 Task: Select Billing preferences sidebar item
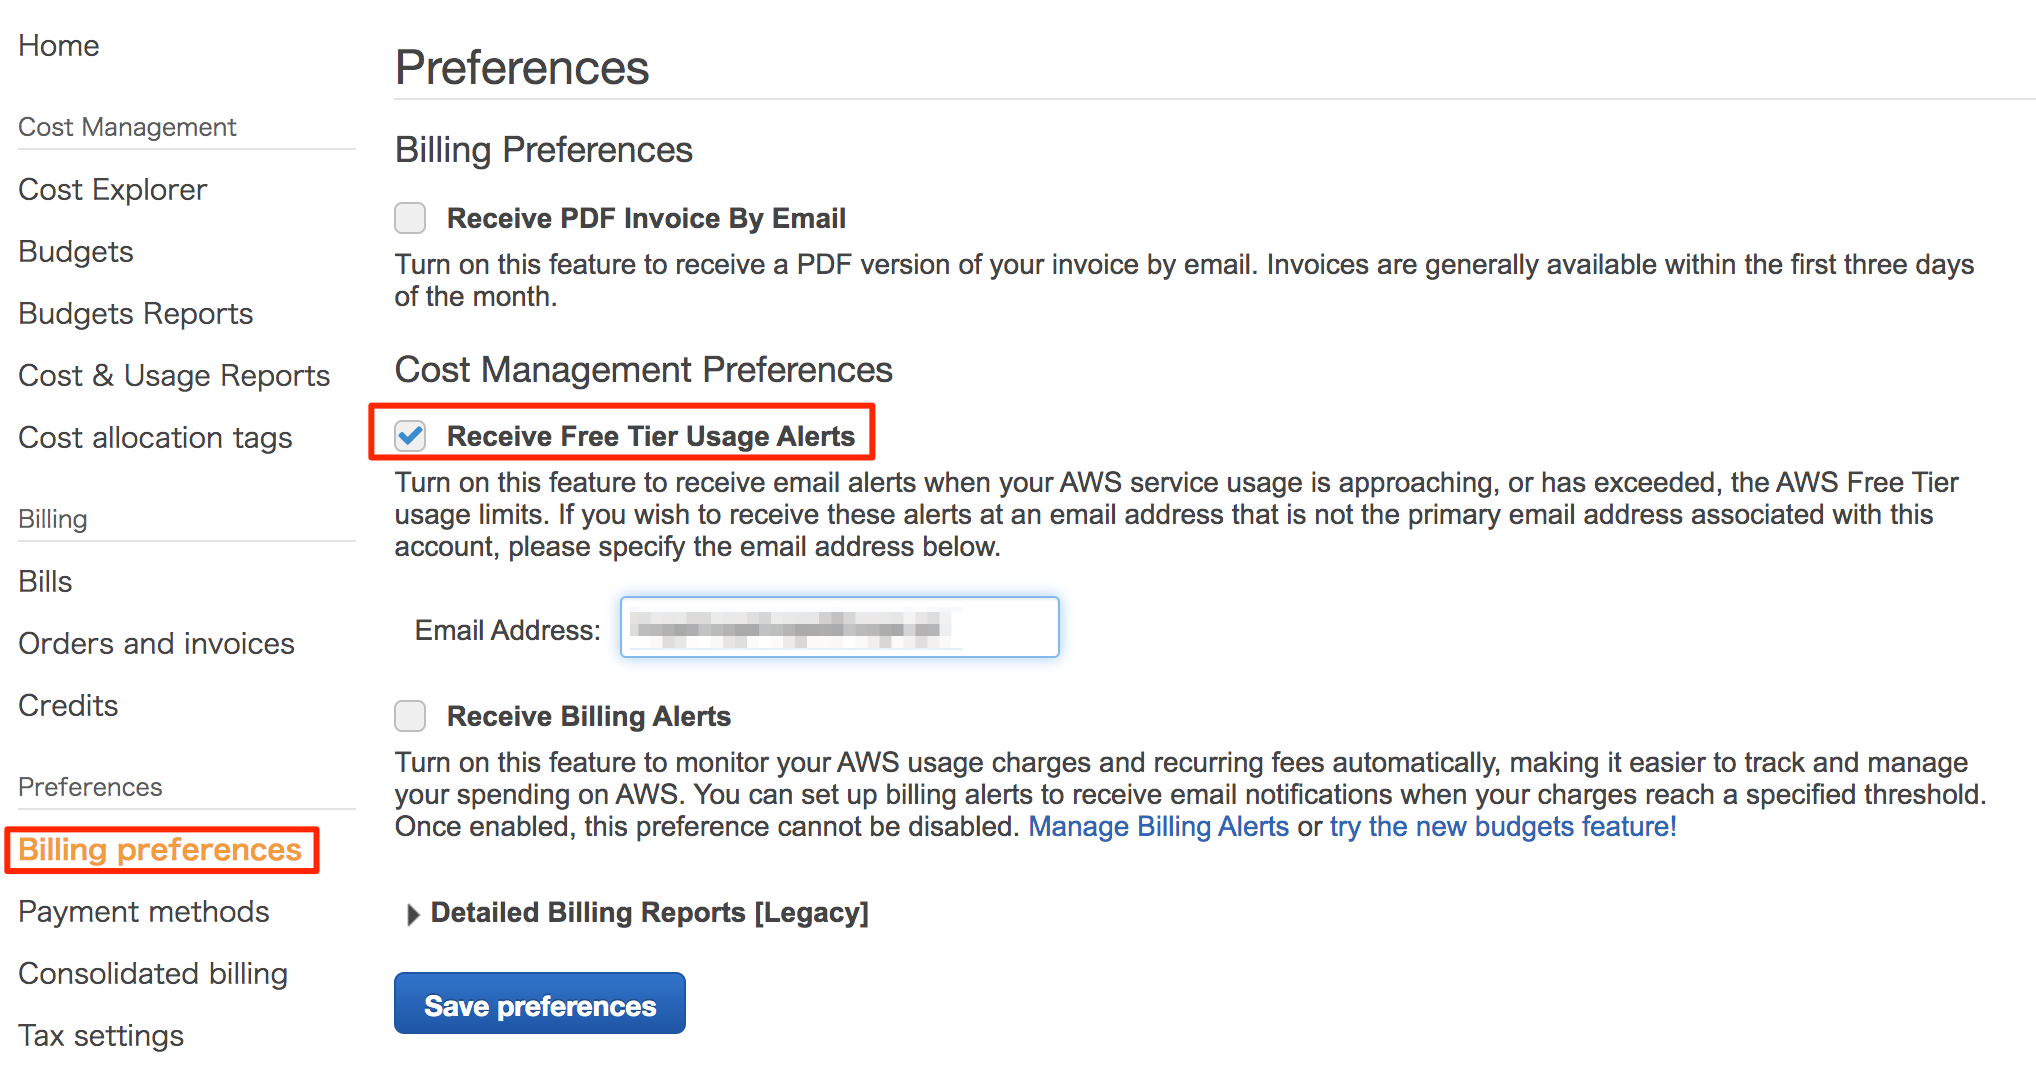[x=160, y=850]
